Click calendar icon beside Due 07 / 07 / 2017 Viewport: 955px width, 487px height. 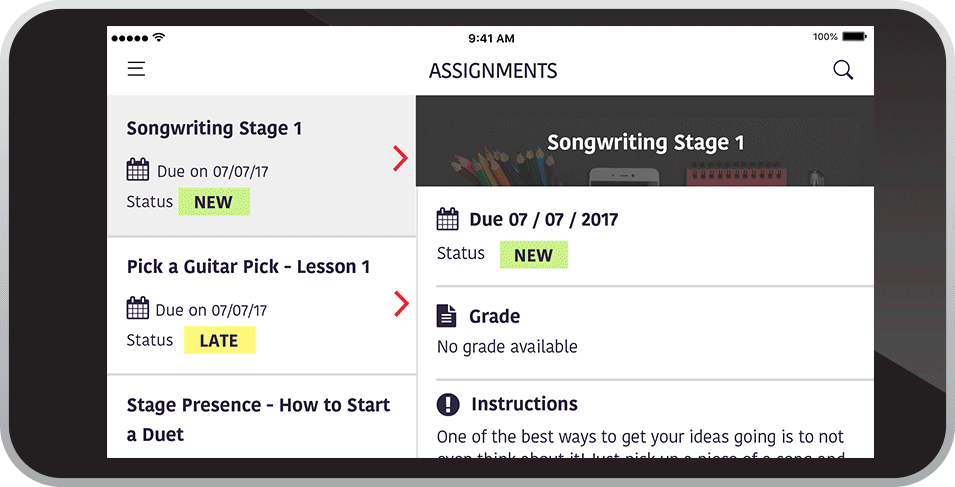point(448,219)
